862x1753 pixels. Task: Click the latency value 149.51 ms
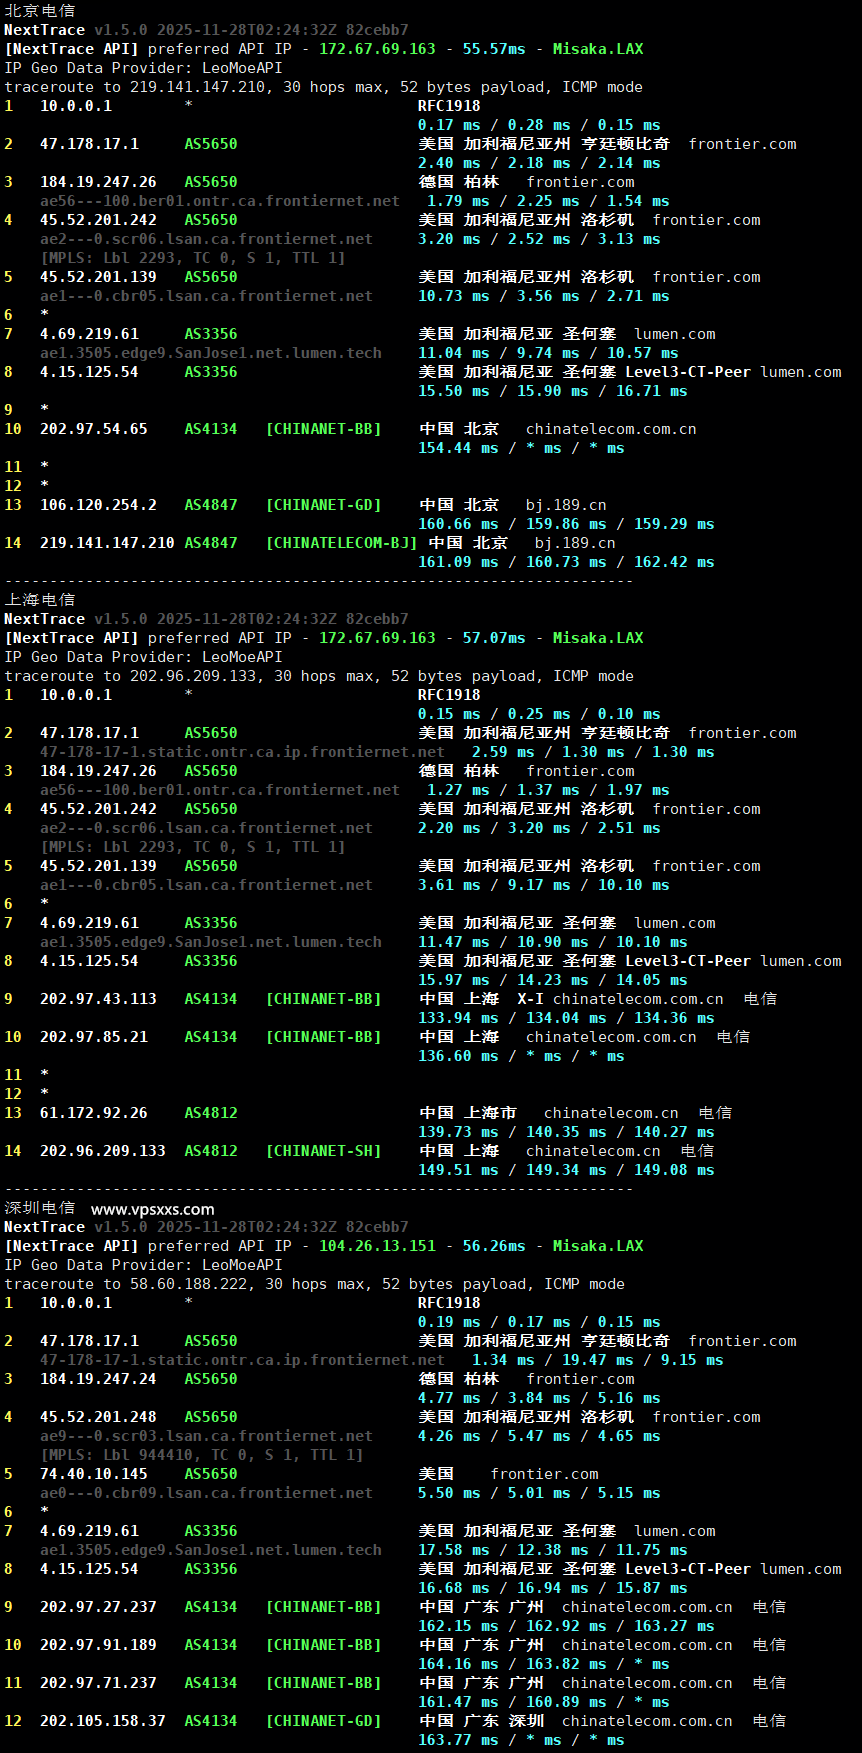(x=458, y=1170)
